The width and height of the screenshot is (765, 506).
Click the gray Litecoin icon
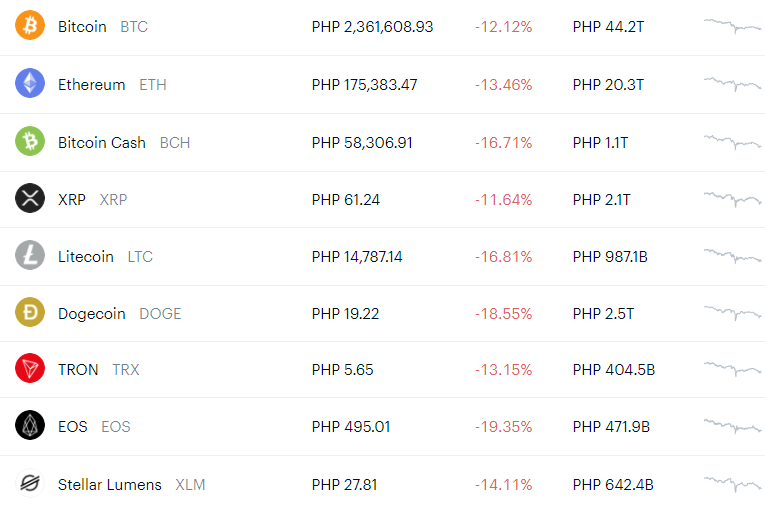coord(30,255)
